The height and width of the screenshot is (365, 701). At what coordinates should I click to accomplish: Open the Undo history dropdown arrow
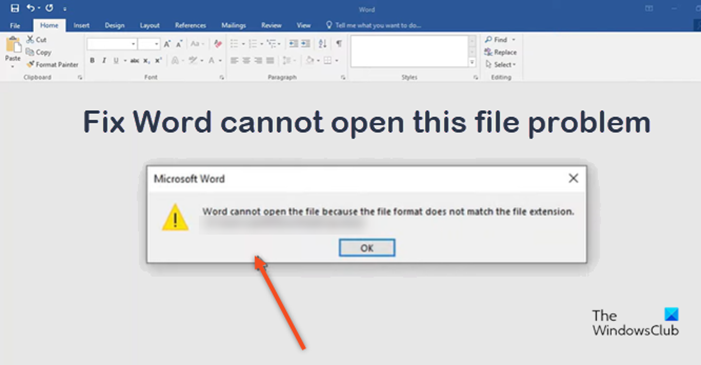39,8
